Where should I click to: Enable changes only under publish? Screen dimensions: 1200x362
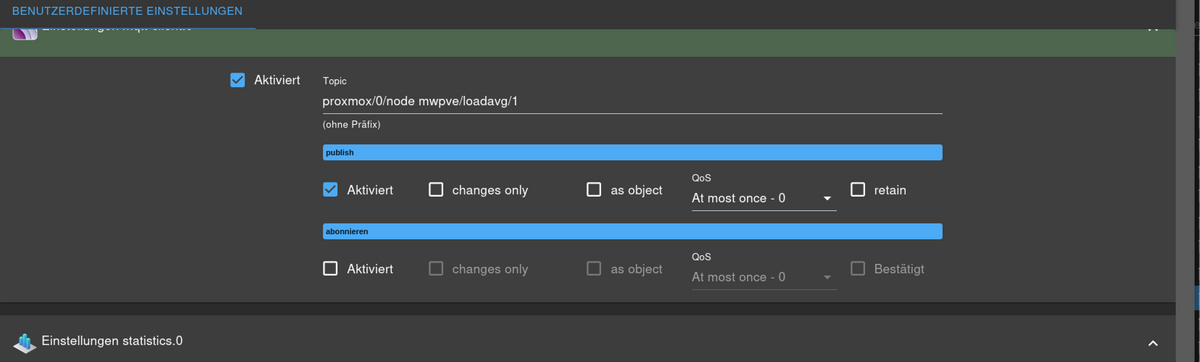coord(436,190)
